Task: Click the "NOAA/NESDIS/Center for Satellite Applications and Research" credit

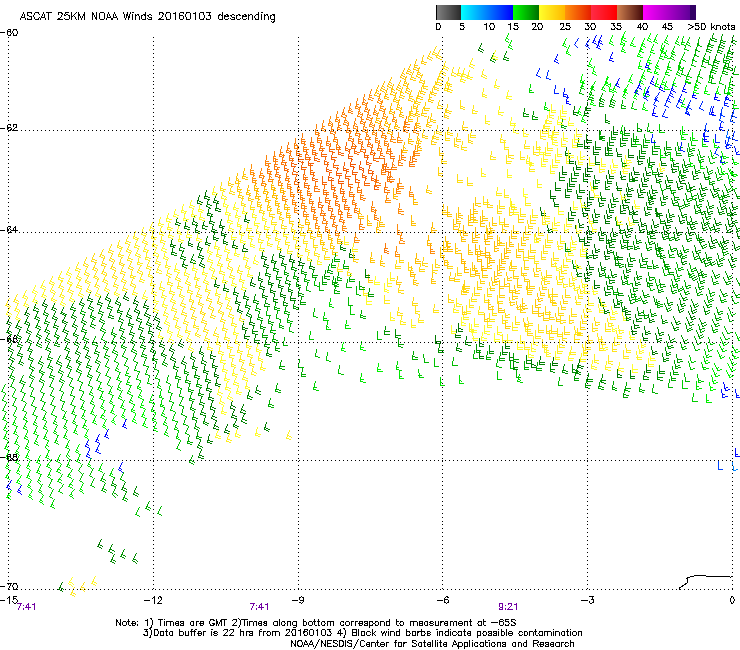Action: [x=432, y=644]
